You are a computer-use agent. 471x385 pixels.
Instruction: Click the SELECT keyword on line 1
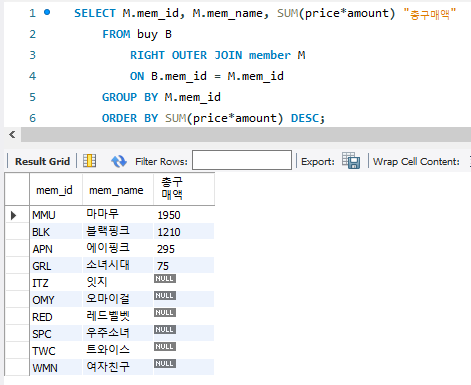(x=95, y=13)
